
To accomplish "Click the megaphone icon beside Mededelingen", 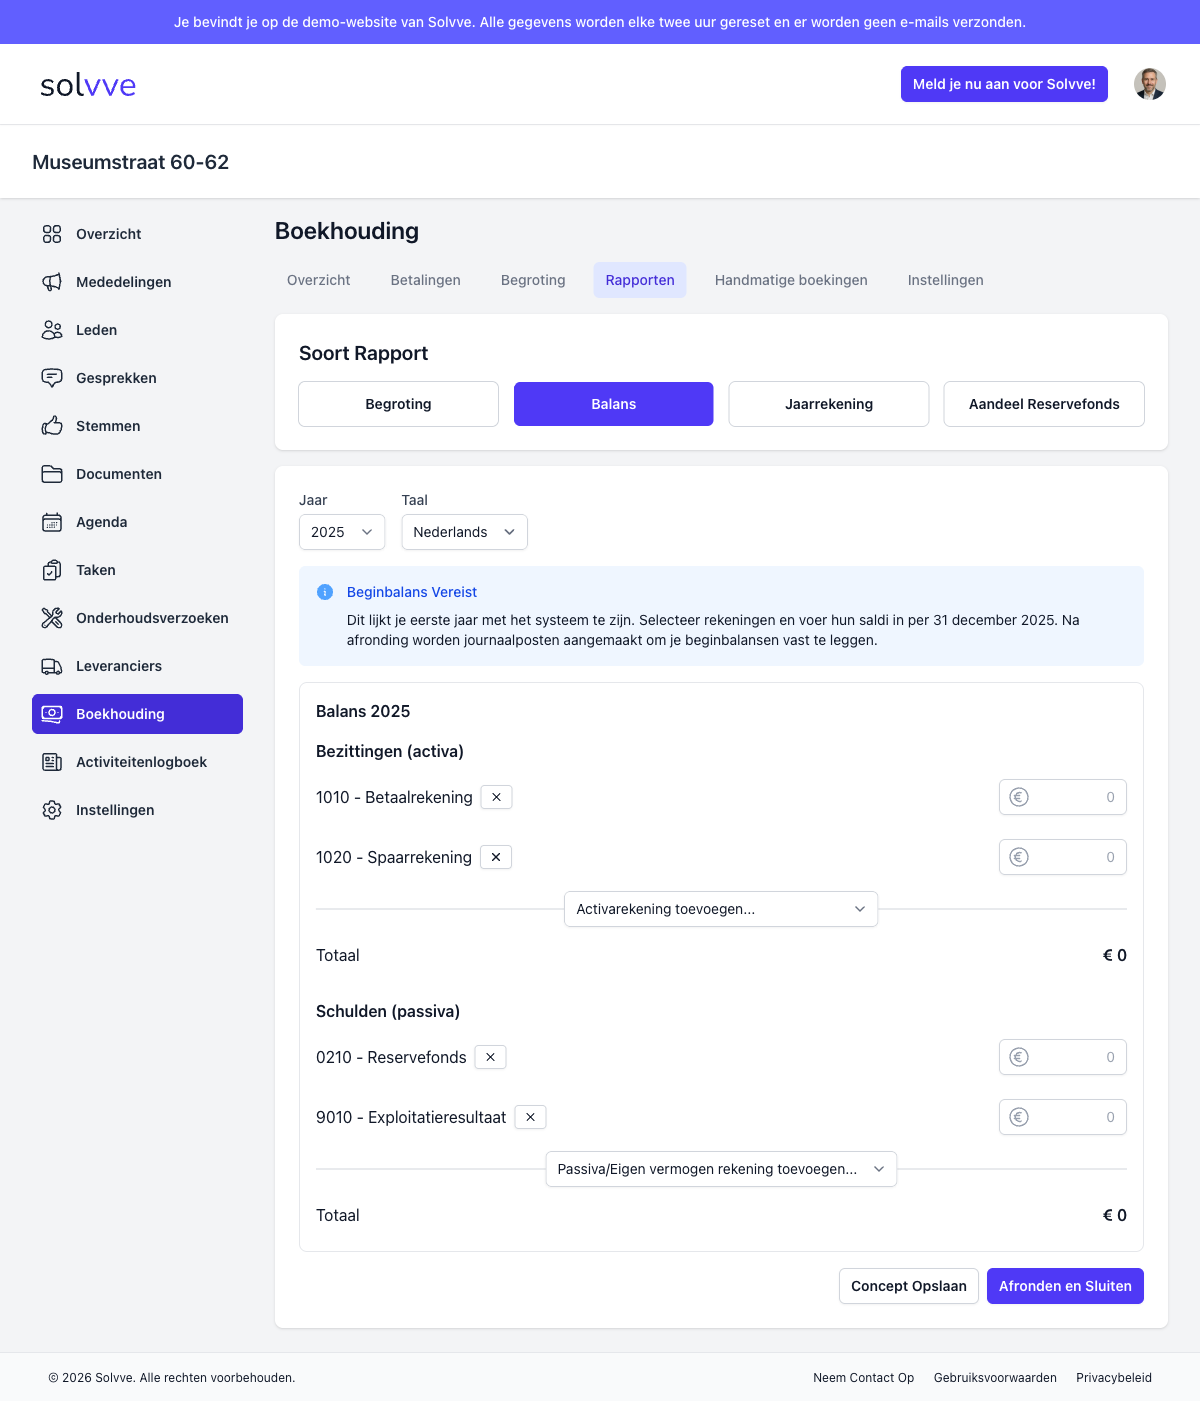I will pos(52,282).
